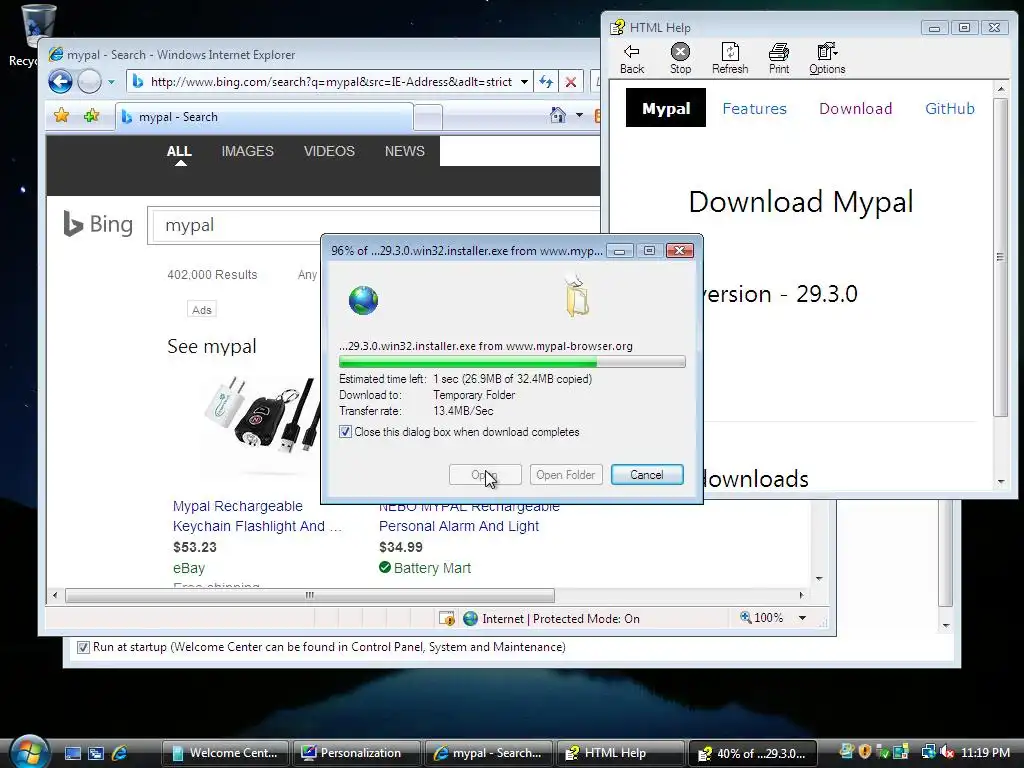Viewport: 1024px width, 768px height.
Task: Open the Download link on Mypal page
Action: [x=856, y=108]
